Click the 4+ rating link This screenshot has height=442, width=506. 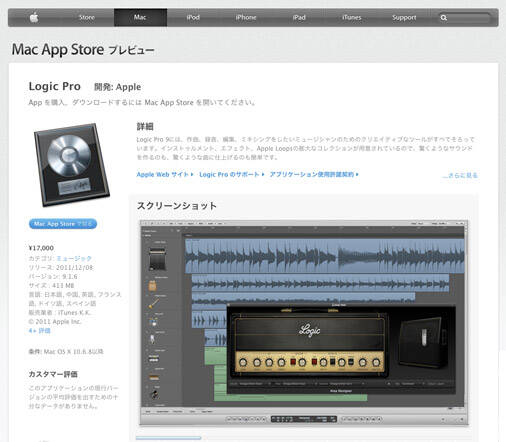click(39, 331)
